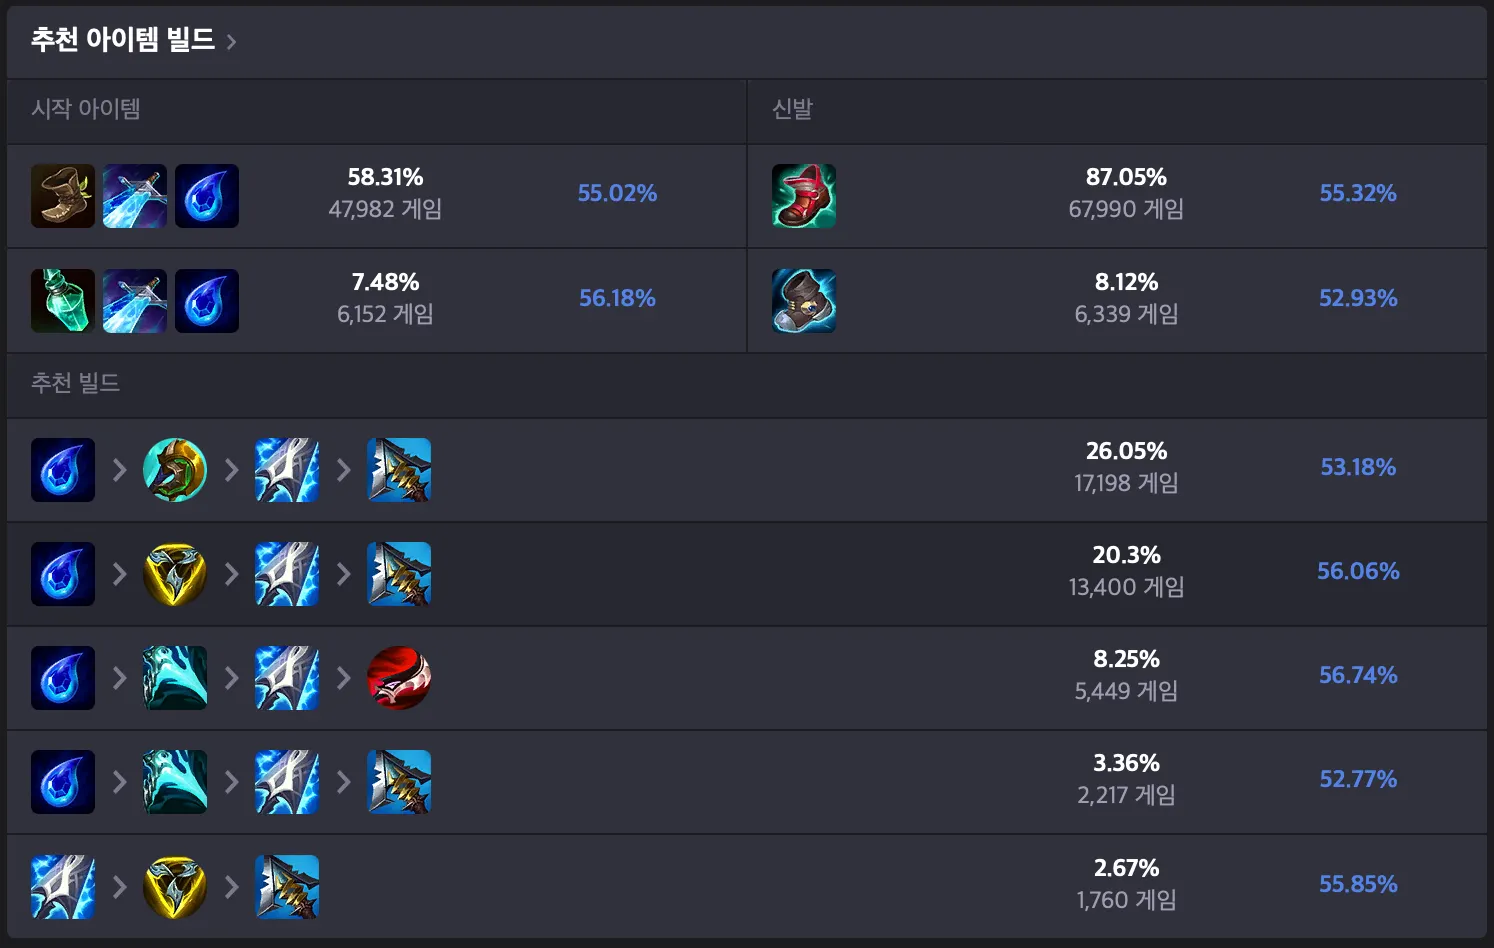Click the green round item in first recommended build
Viewport: 1494px width, 948px height.
click(174, 470)
